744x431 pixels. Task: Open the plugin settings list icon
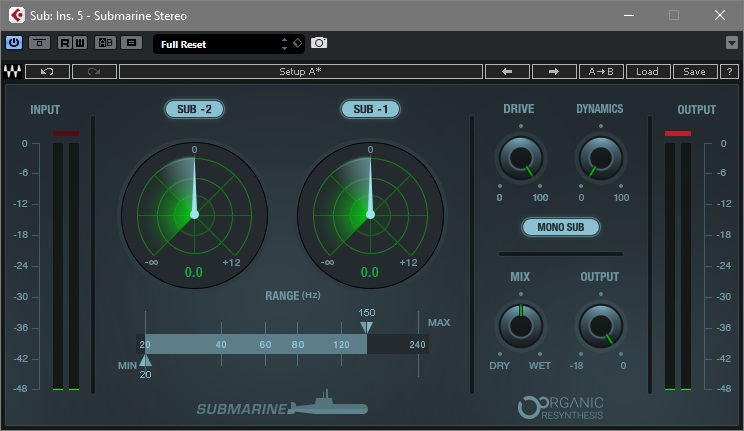pyautogui.click(x=131, y=43)
